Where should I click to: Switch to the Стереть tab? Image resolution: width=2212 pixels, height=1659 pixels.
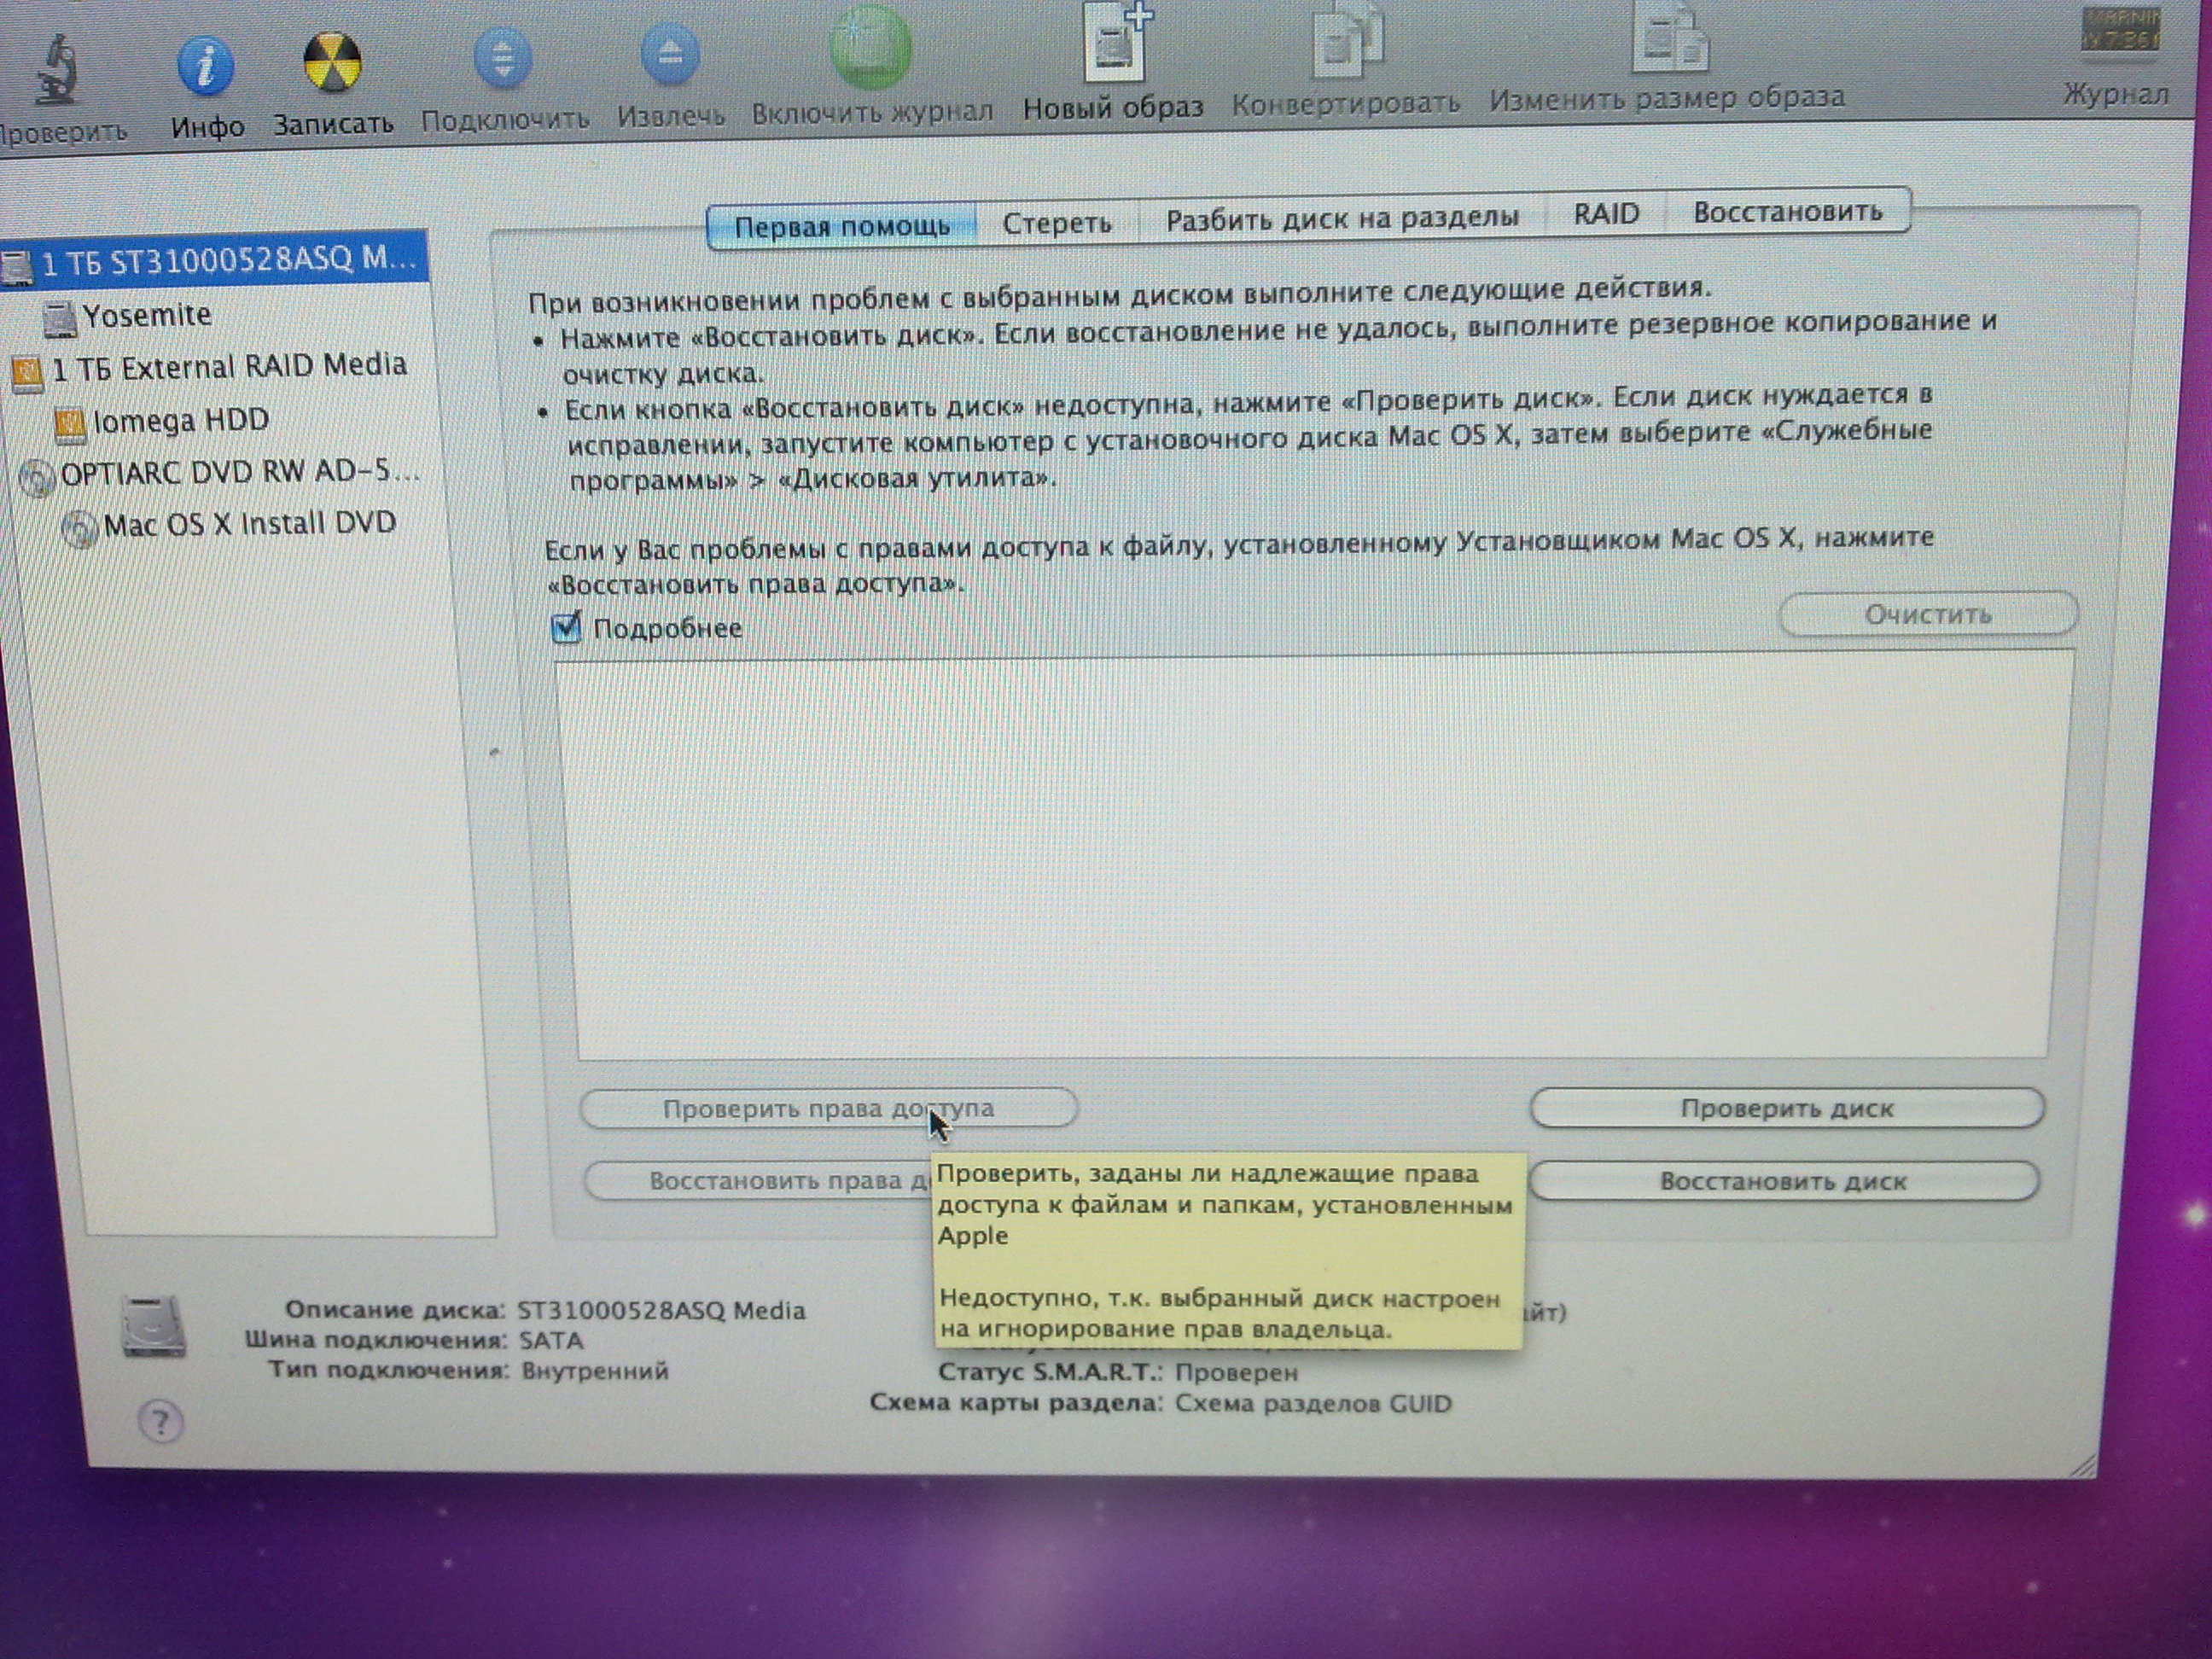click(1056, 222)
